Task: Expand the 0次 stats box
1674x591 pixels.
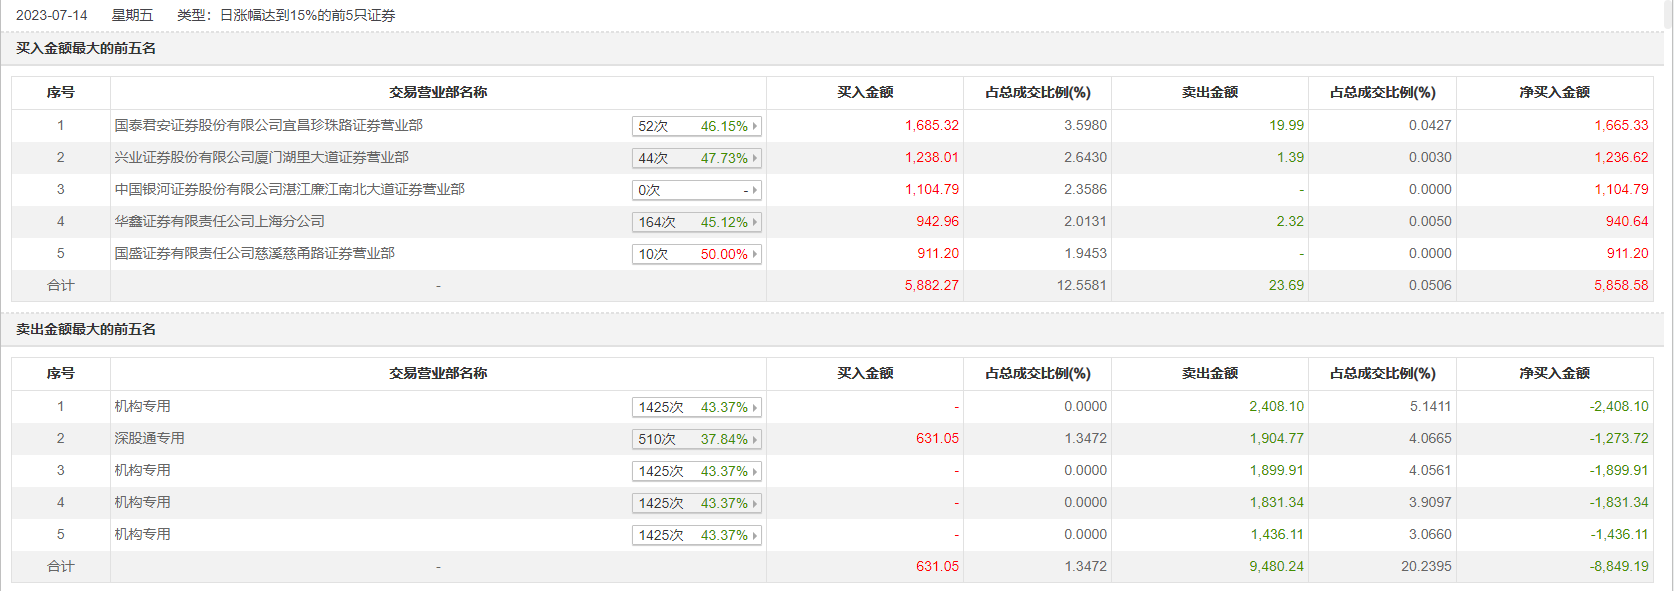Action: click(697, 190)
